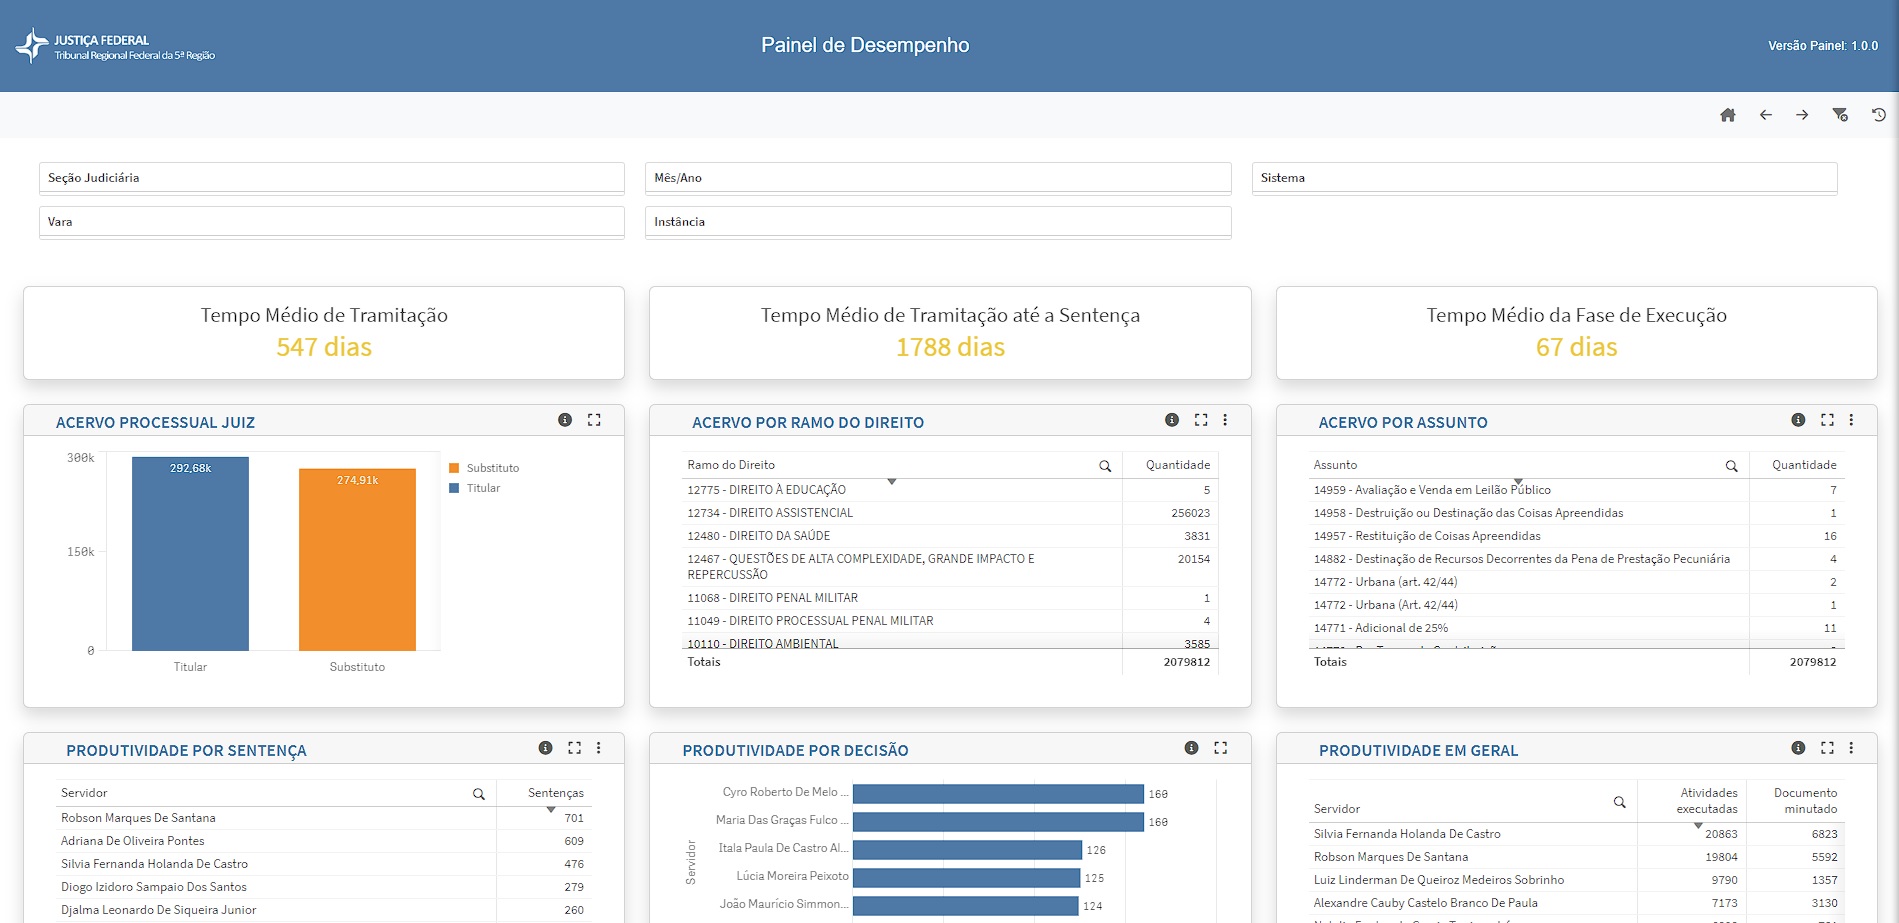Open more options for Produtividade por Sentença
Image resolution: width=1899 pixels, height=923 pixels.
[599, 748]
